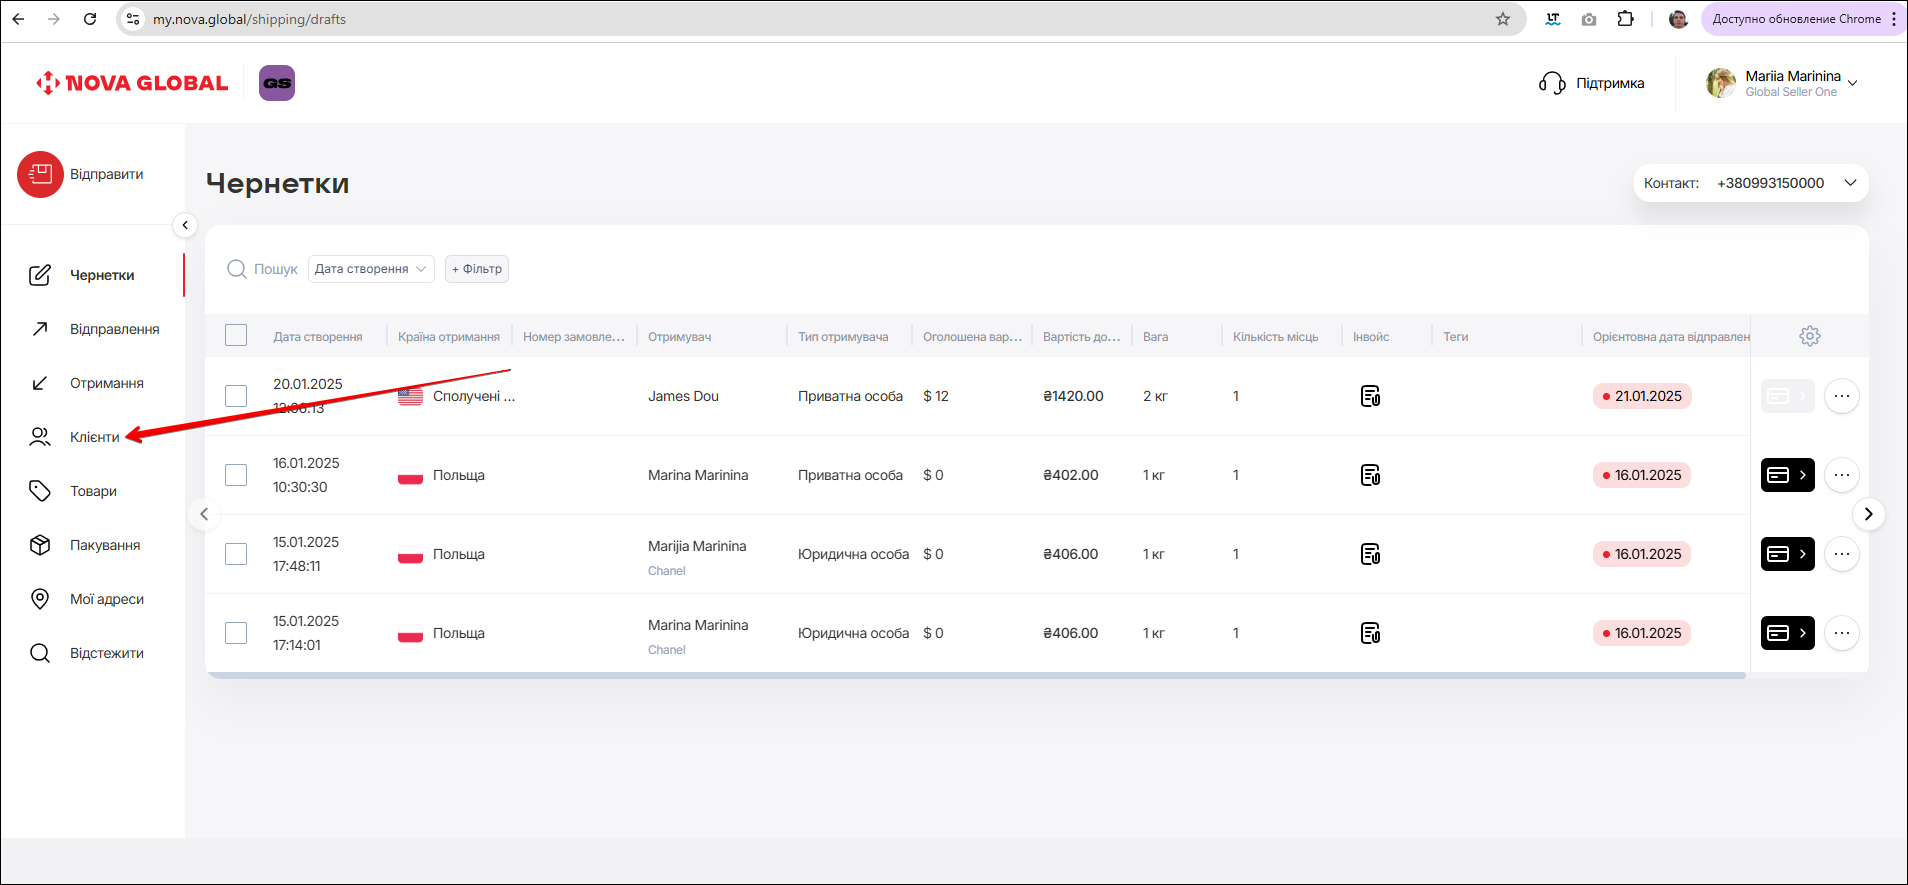The width and height of the screenshot is (1908, 885).
Task: Reload the page in the browser
Action: [90, 19]
